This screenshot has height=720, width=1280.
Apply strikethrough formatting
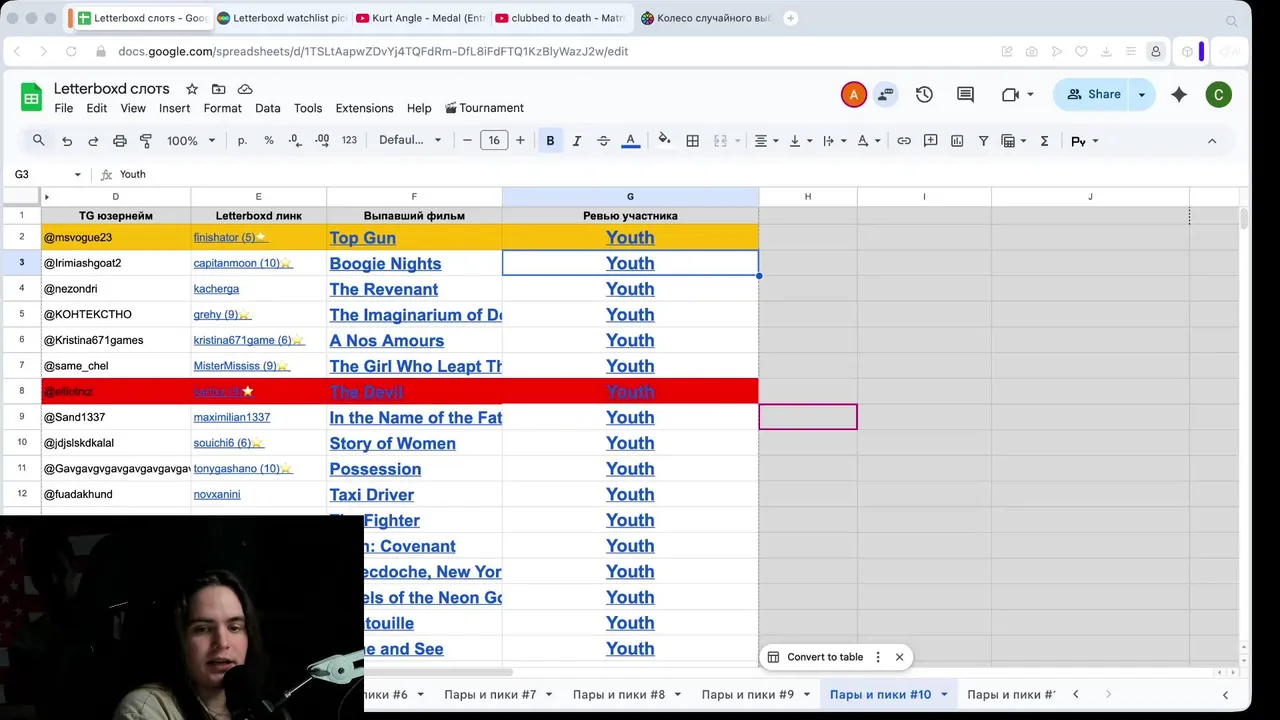tap(603, 141)
